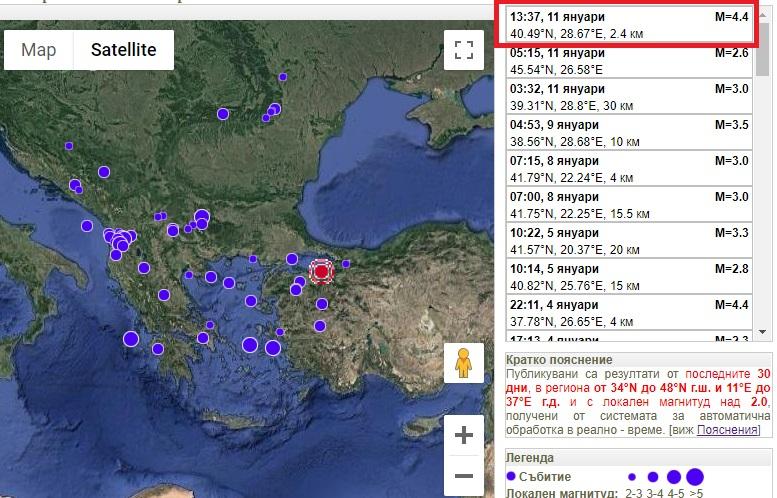Image resolution: width=777 pixels, height=498 pixels.
Task: Pick the 10:22, 5 януари M=3.3 event
Action: pos(627,241)
